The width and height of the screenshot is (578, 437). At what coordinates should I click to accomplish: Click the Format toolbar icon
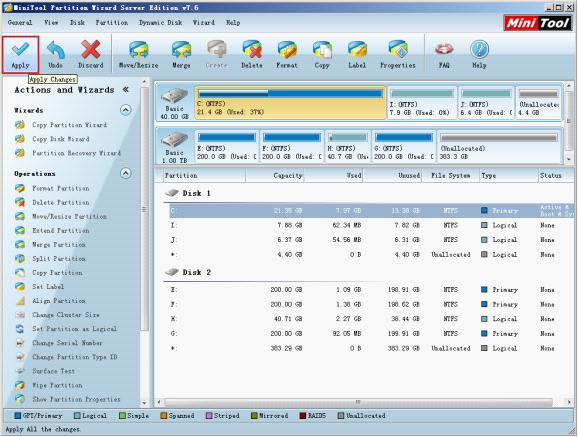[x=287, y=50]
